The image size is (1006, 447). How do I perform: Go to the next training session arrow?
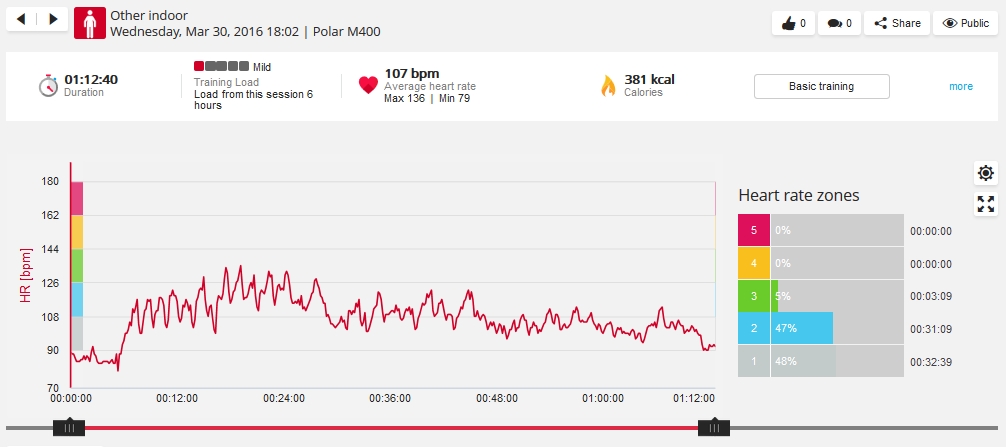pos(53,19)
